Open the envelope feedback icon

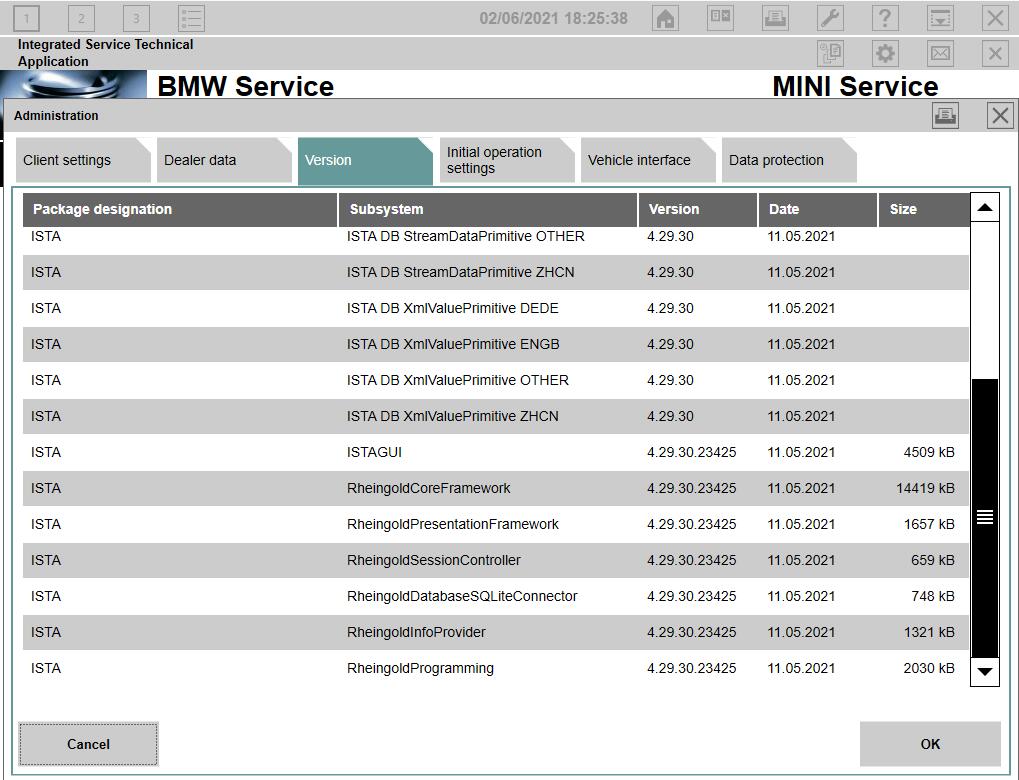940,53
